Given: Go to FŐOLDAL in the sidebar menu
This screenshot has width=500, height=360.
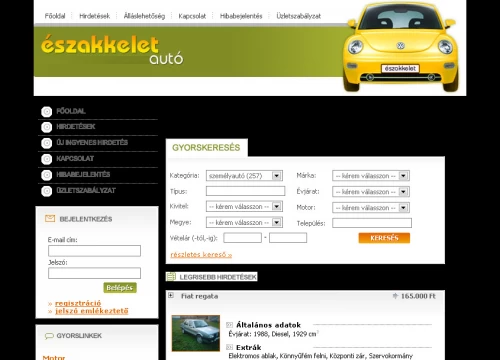Looking at the screenshot, I should click(x=71, y=111).
